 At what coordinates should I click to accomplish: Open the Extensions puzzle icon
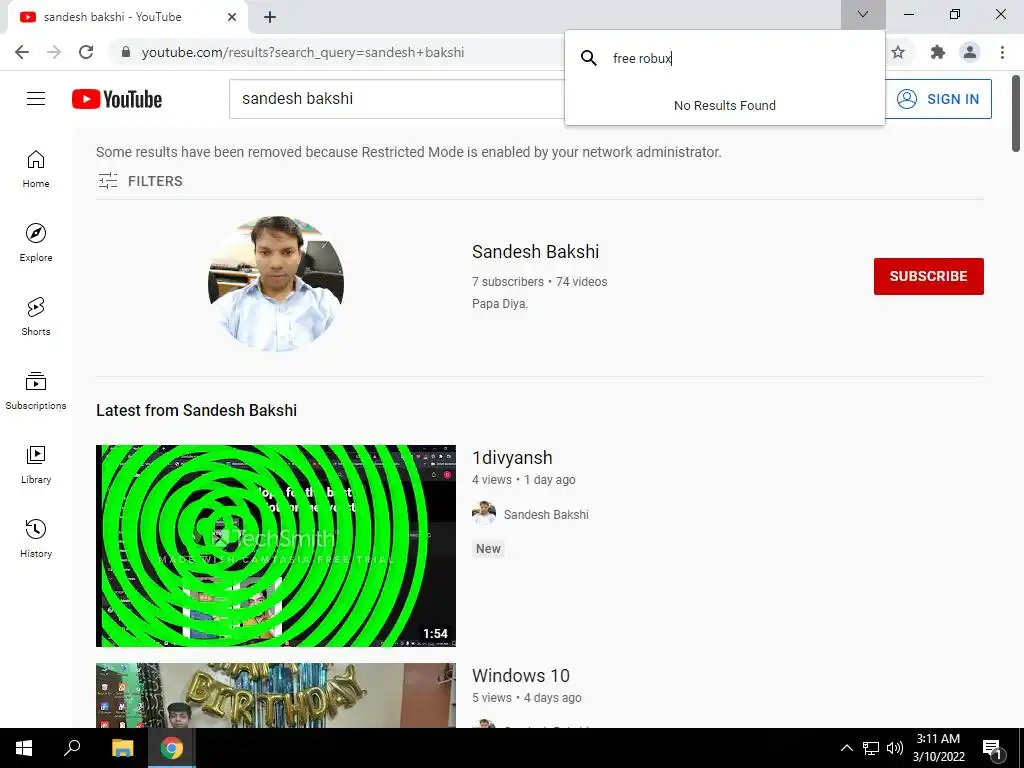[938, 52]
